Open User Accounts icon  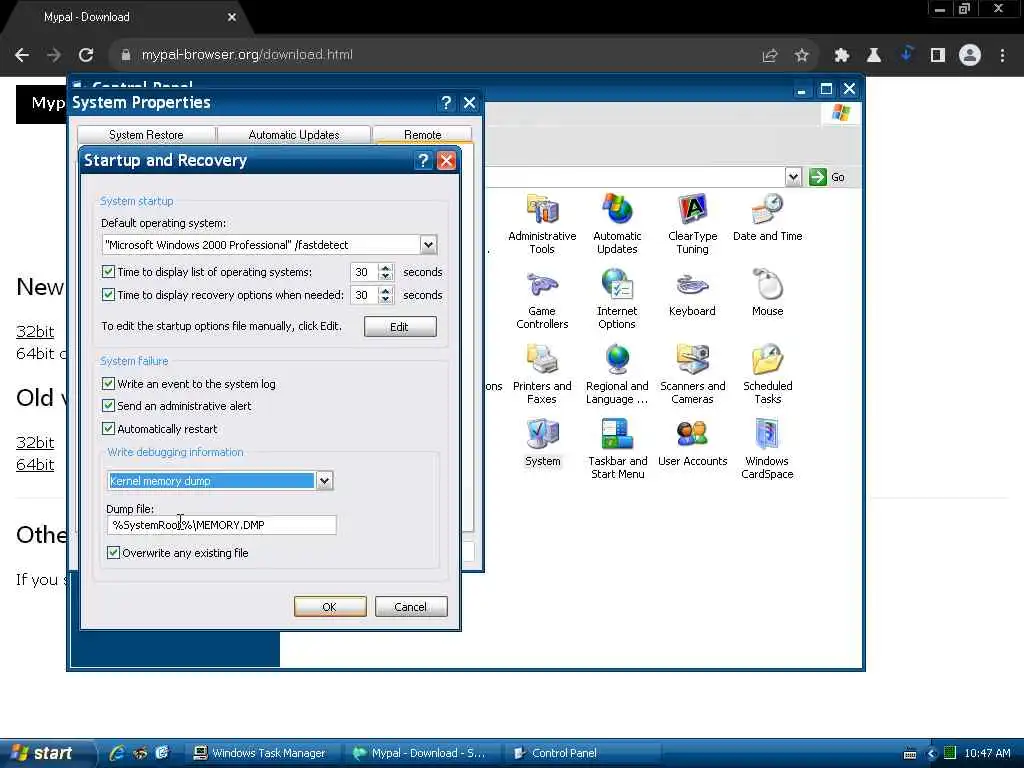pyautogui.click(x=692, y=443)
